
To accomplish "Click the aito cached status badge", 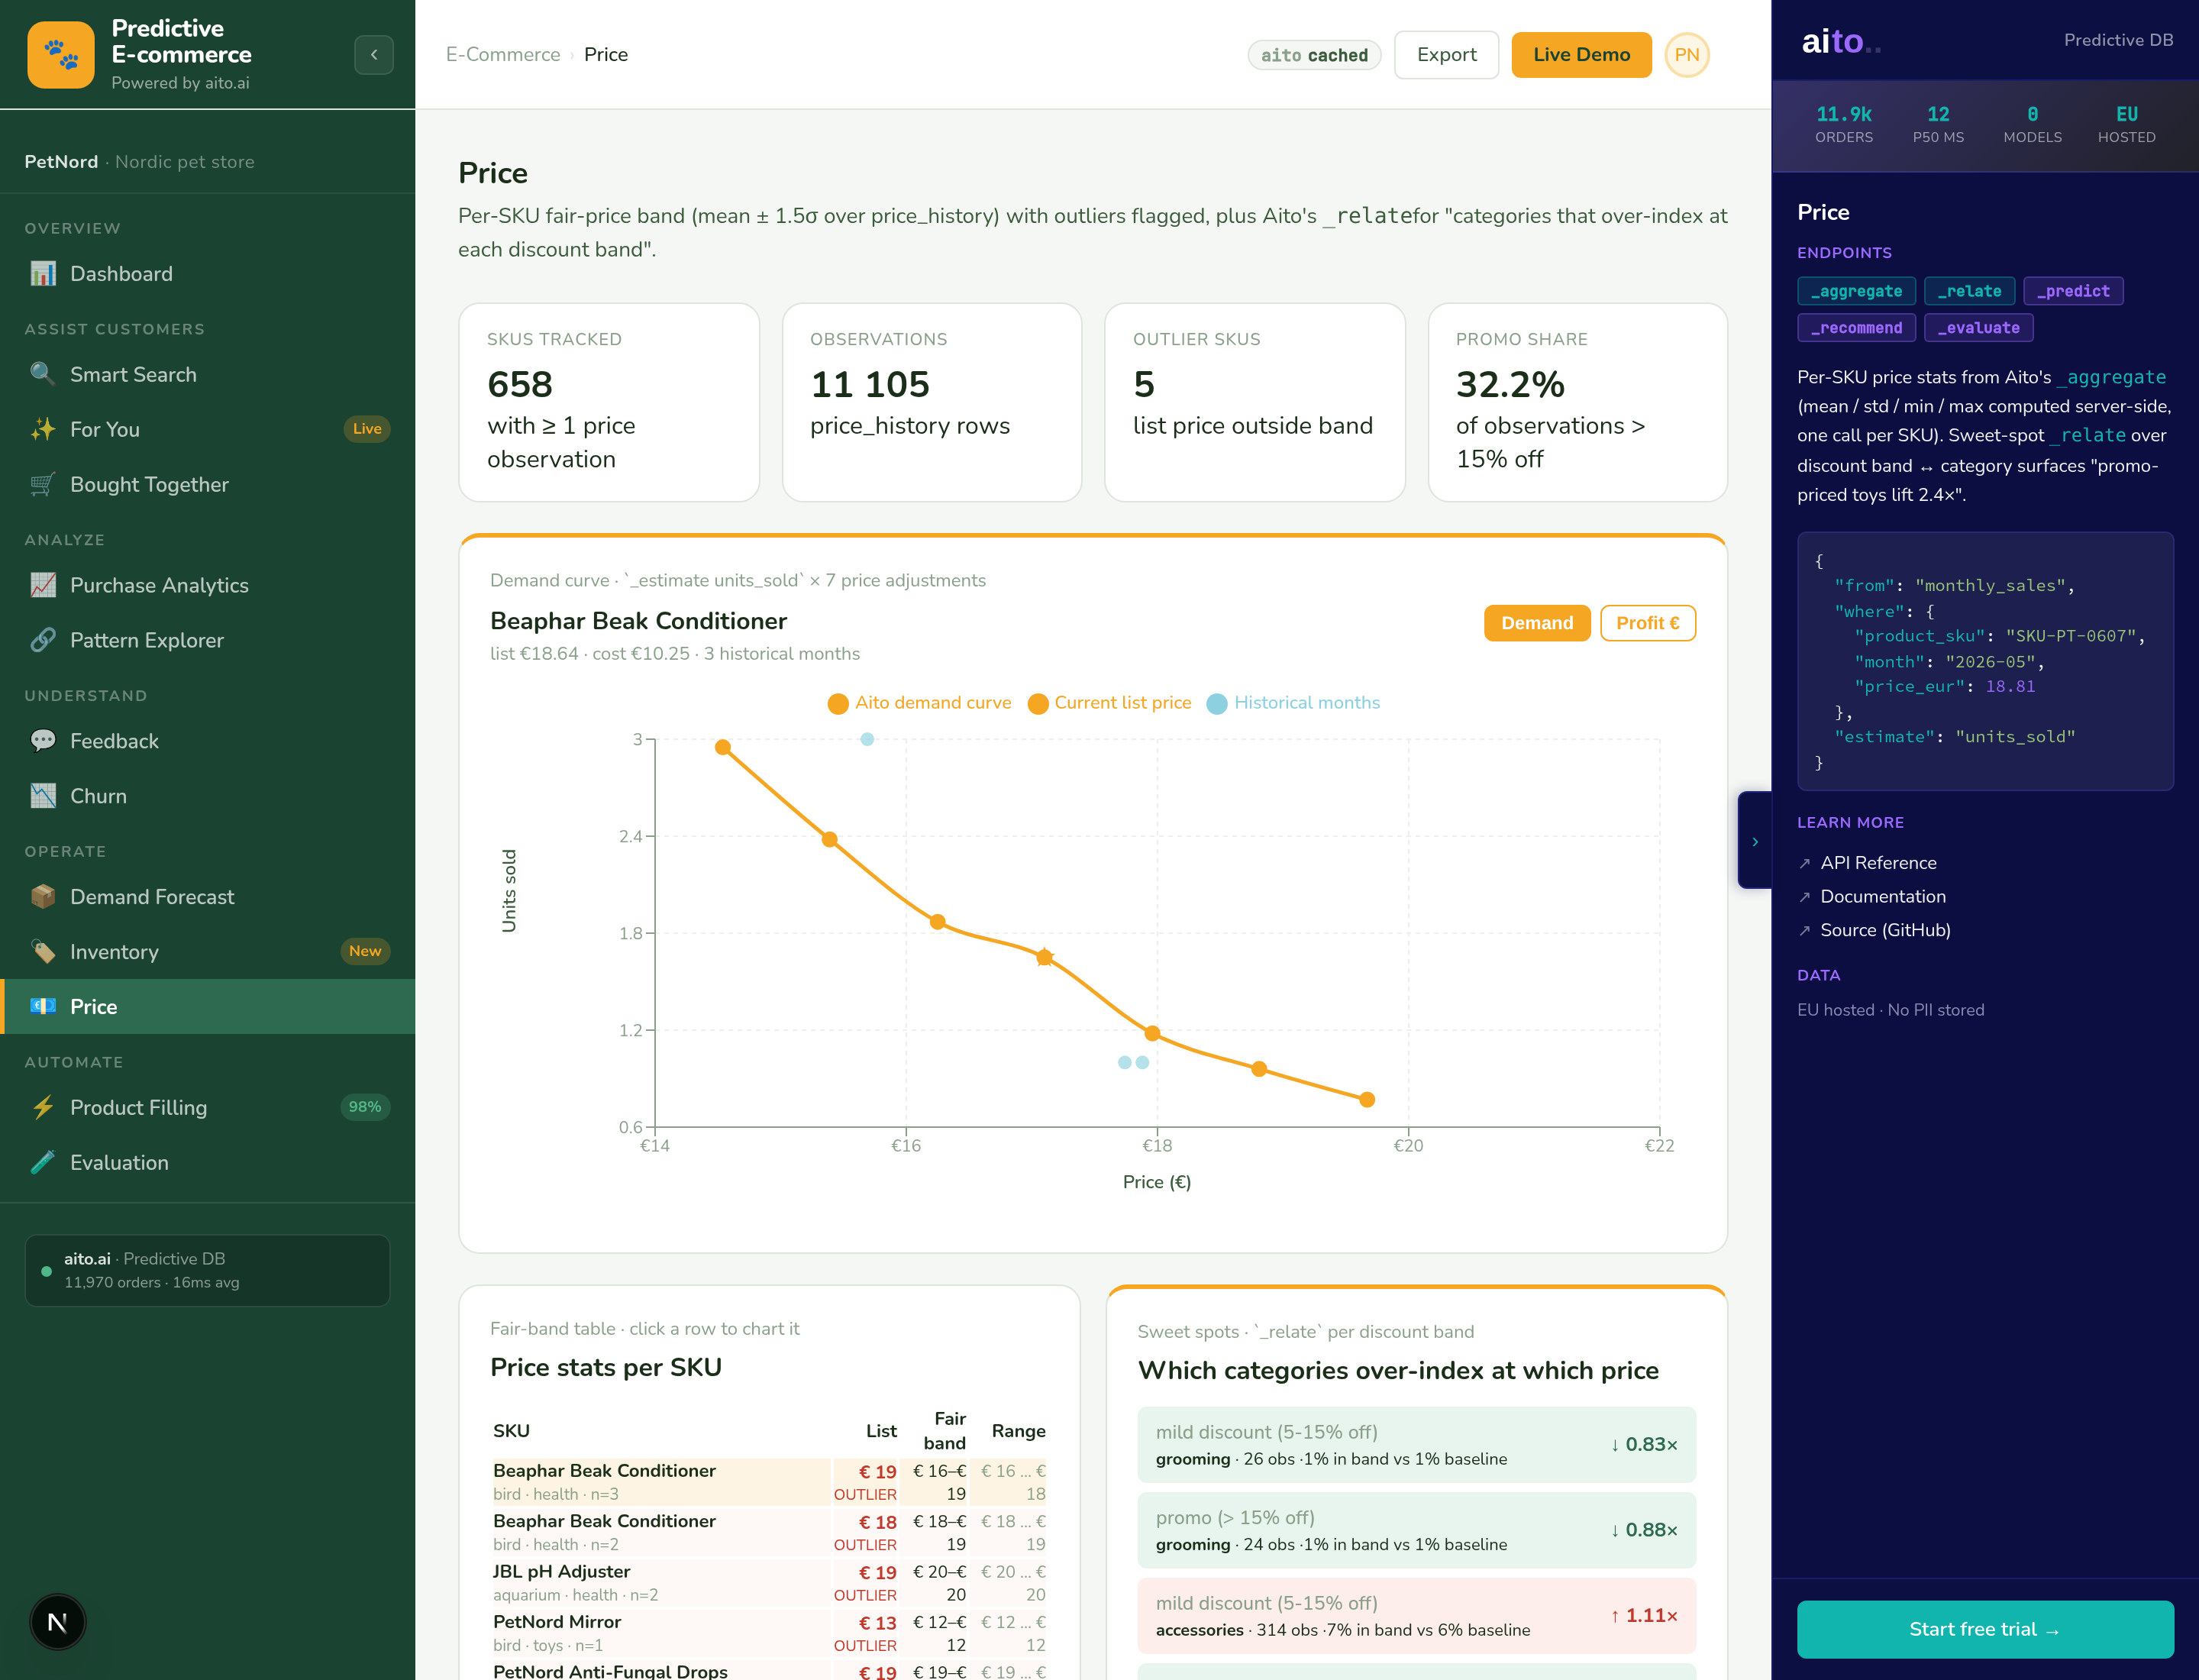I will point(1314,55).
